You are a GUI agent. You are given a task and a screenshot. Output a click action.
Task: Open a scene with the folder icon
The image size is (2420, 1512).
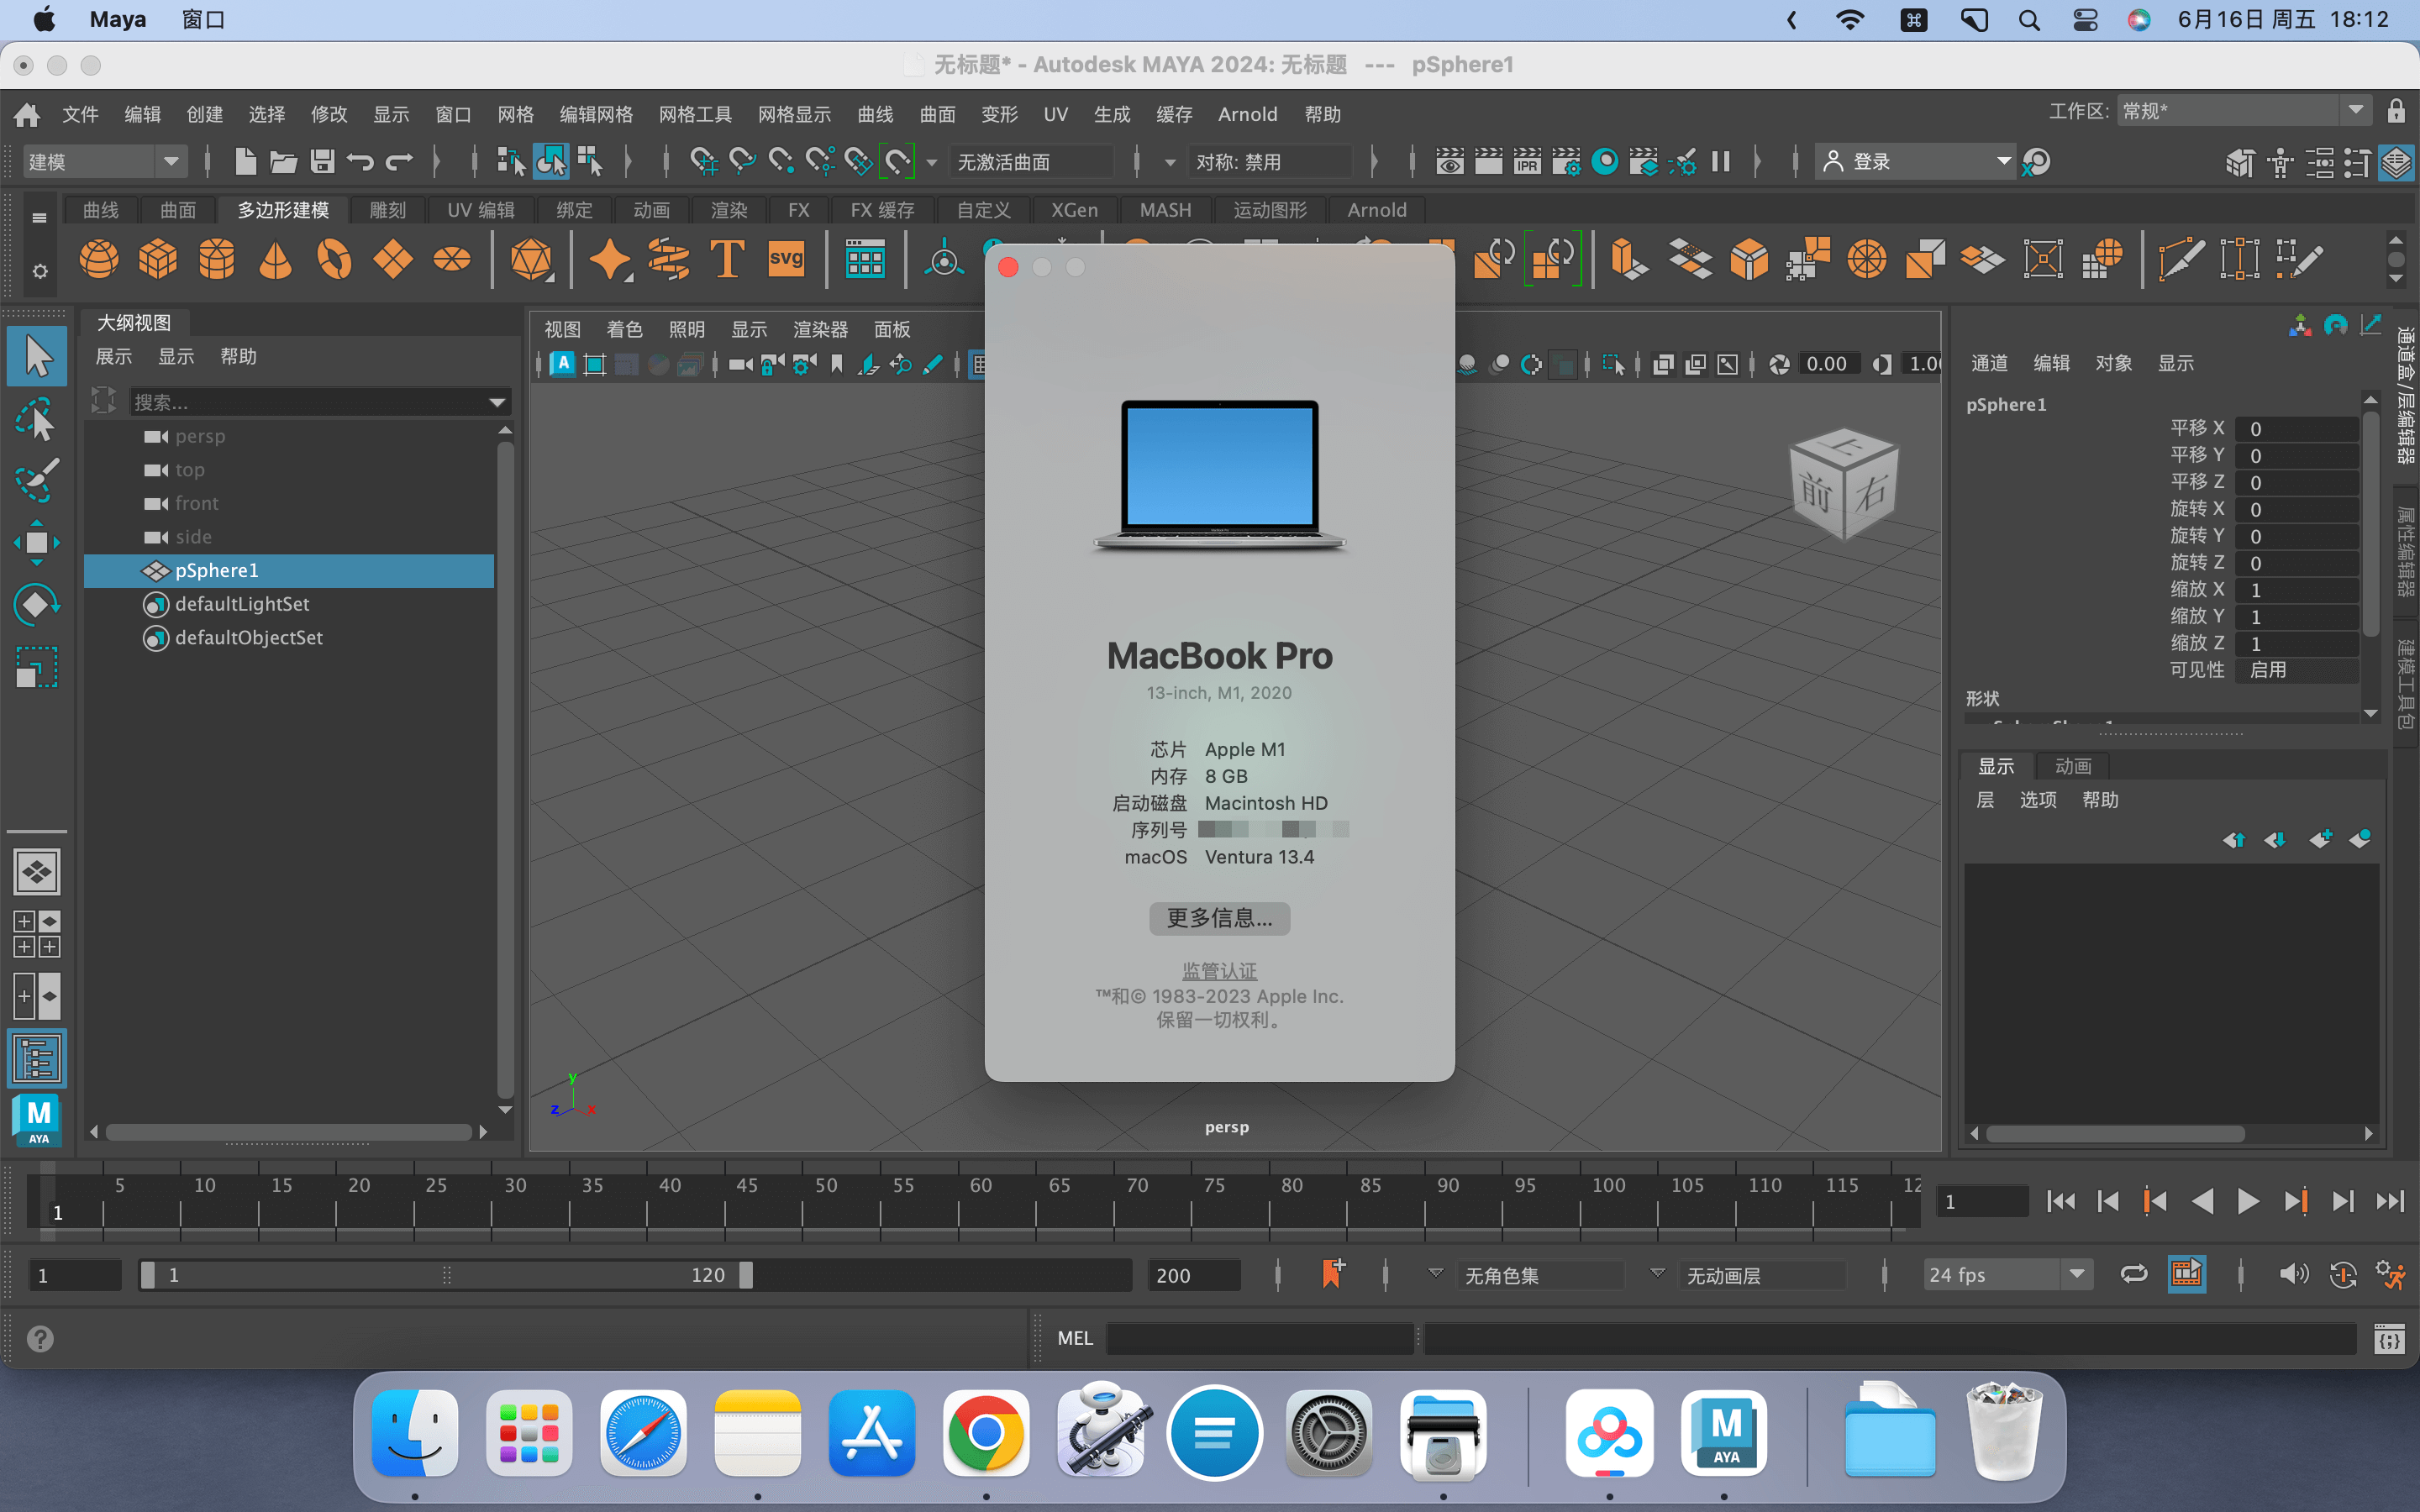click(283, 161)
